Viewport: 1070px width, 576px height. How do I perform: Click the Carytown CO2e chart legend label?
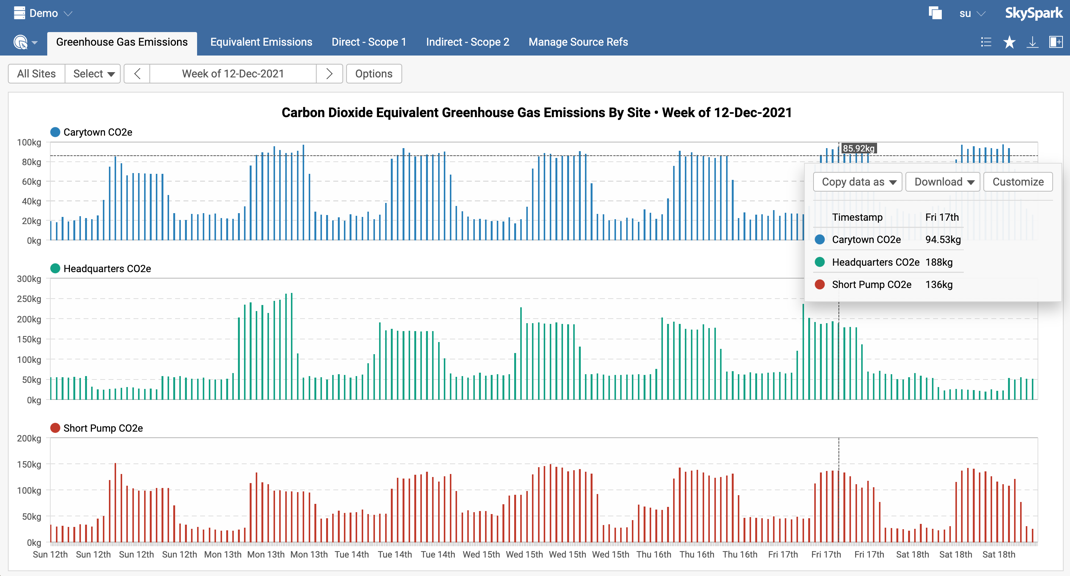click(x=98, y=132)
